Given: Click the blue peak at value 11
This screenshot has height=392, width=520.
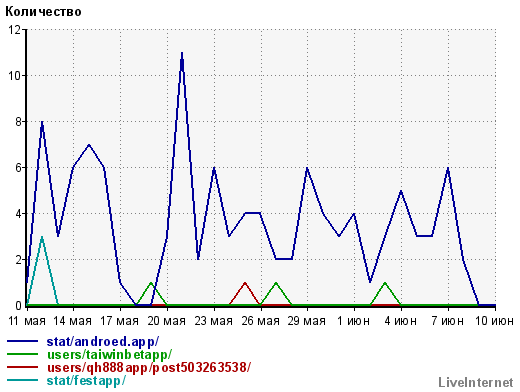Looking at the screenshot, I should 182,53.
